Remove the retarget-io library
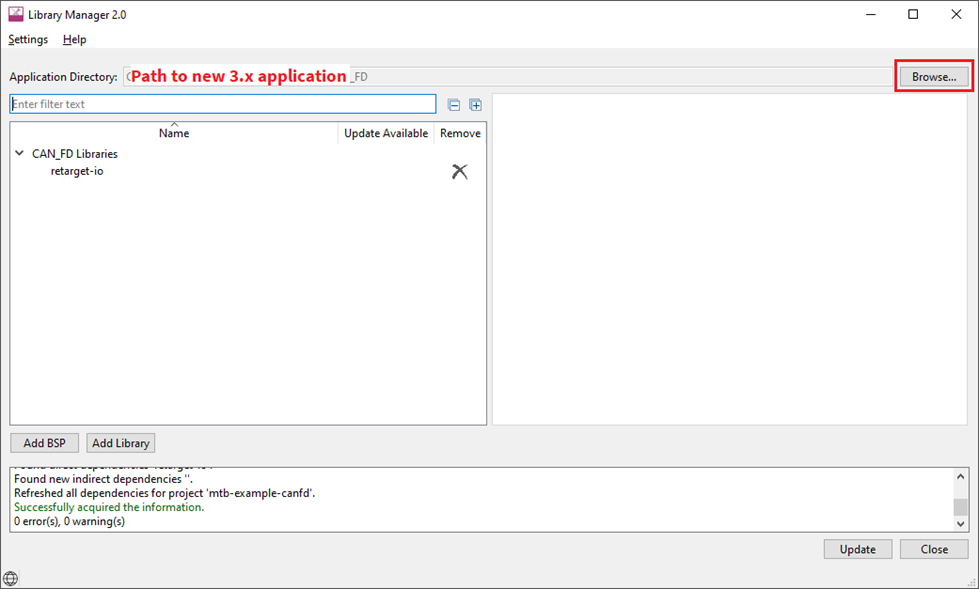The image size is (979, 589). pyautogui.click(x=459, y=171)
